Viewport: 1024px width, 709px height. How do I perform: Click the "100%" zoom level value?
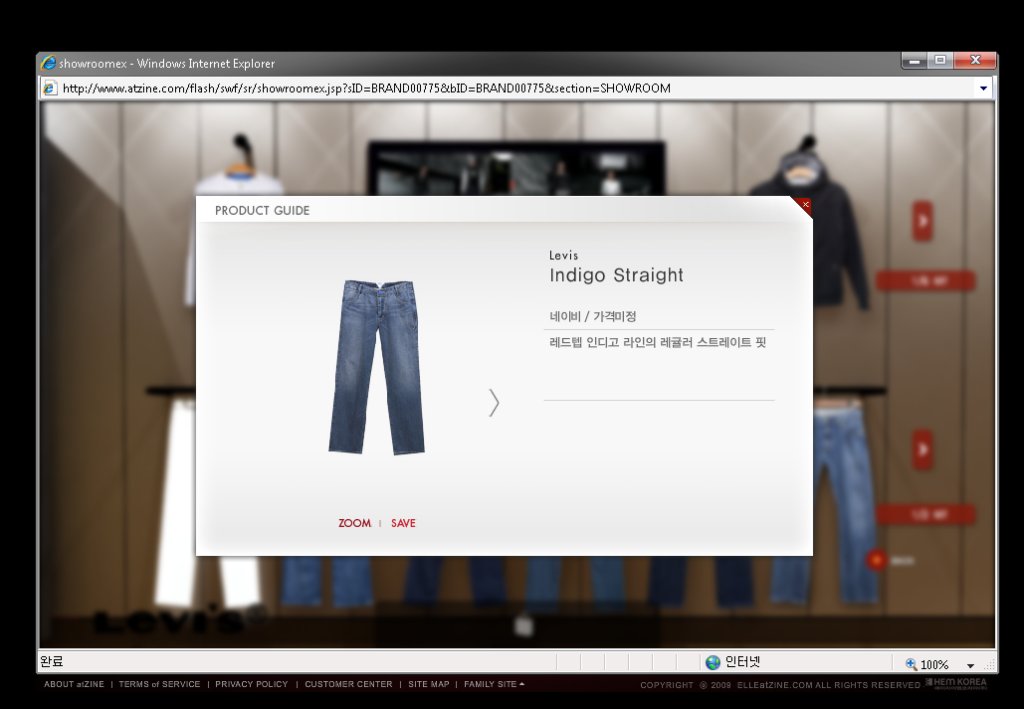coord(934,665)
